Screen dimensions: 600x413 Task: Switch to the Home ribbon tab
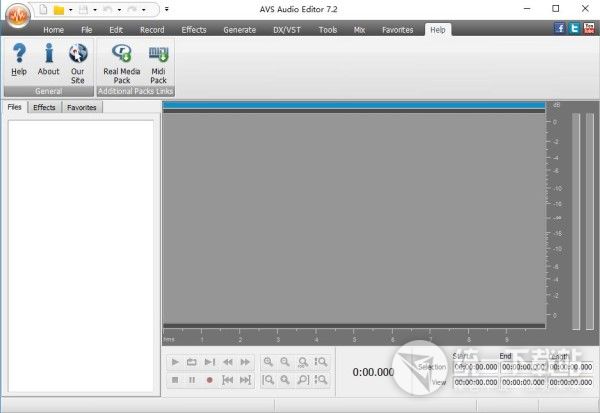click(x=53, y=29)
